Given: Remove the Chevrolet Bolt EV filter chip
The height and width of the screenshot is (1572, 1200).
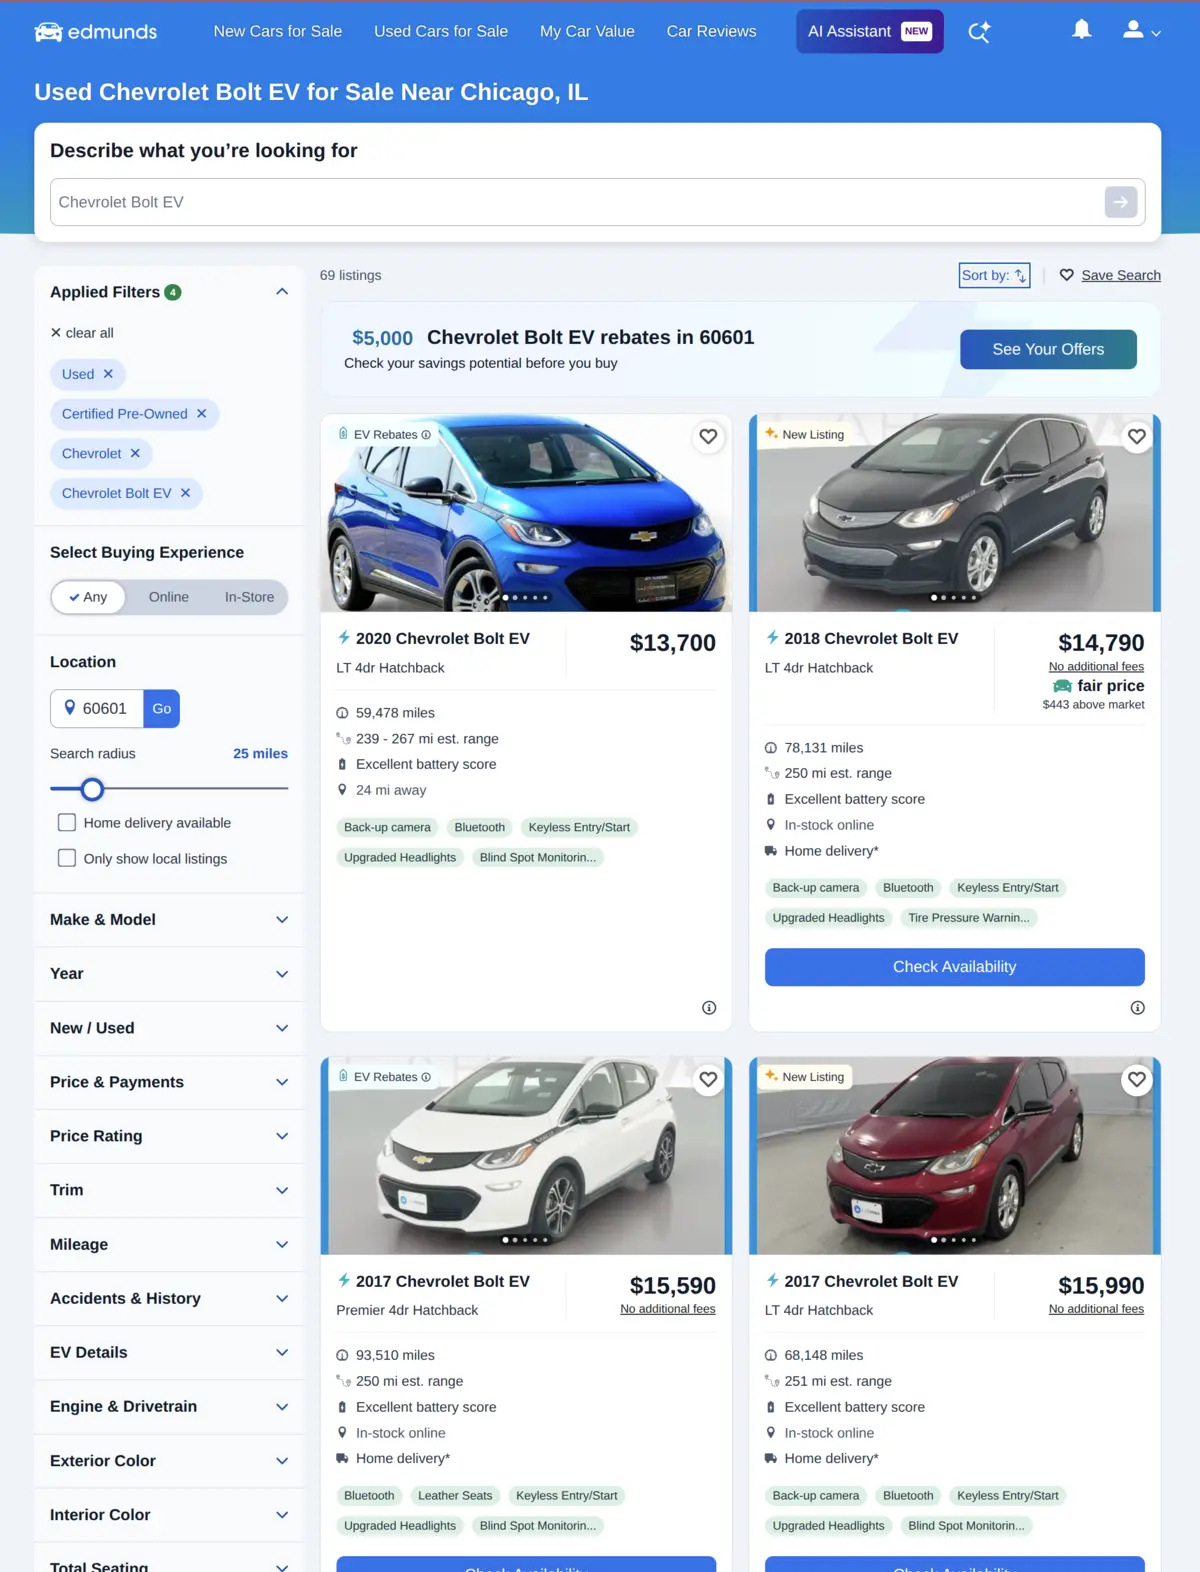Looking at the screenshot, I should (x=185, y=493).
